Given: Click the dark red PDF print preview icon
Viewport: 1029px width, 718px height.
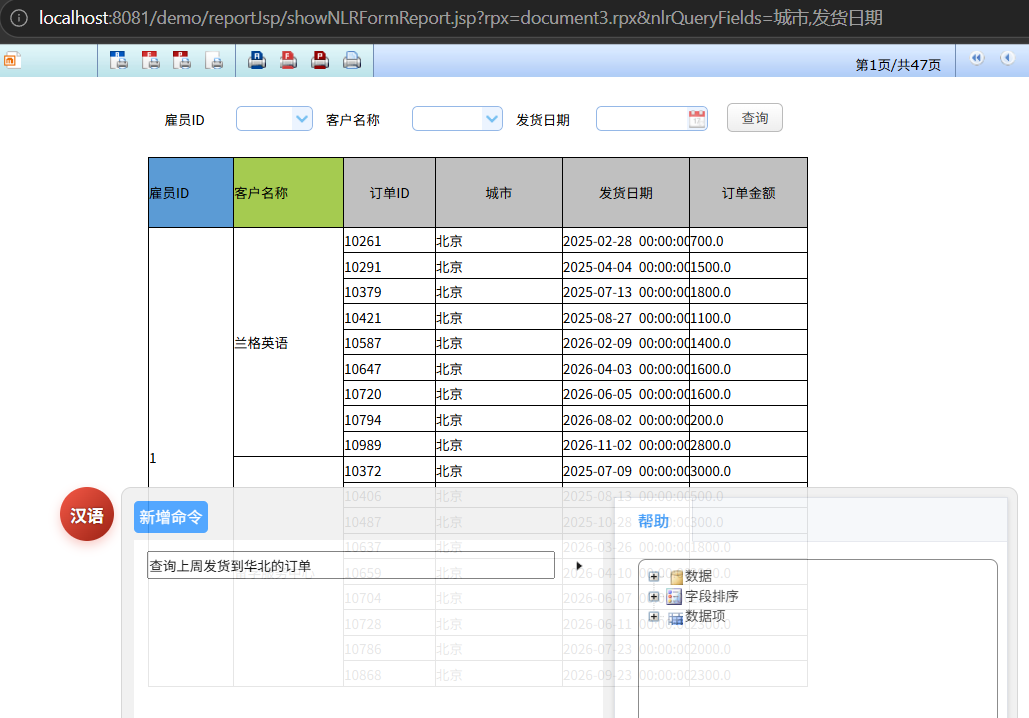Looking at the screenshot, I should click(x=182, y=60).
